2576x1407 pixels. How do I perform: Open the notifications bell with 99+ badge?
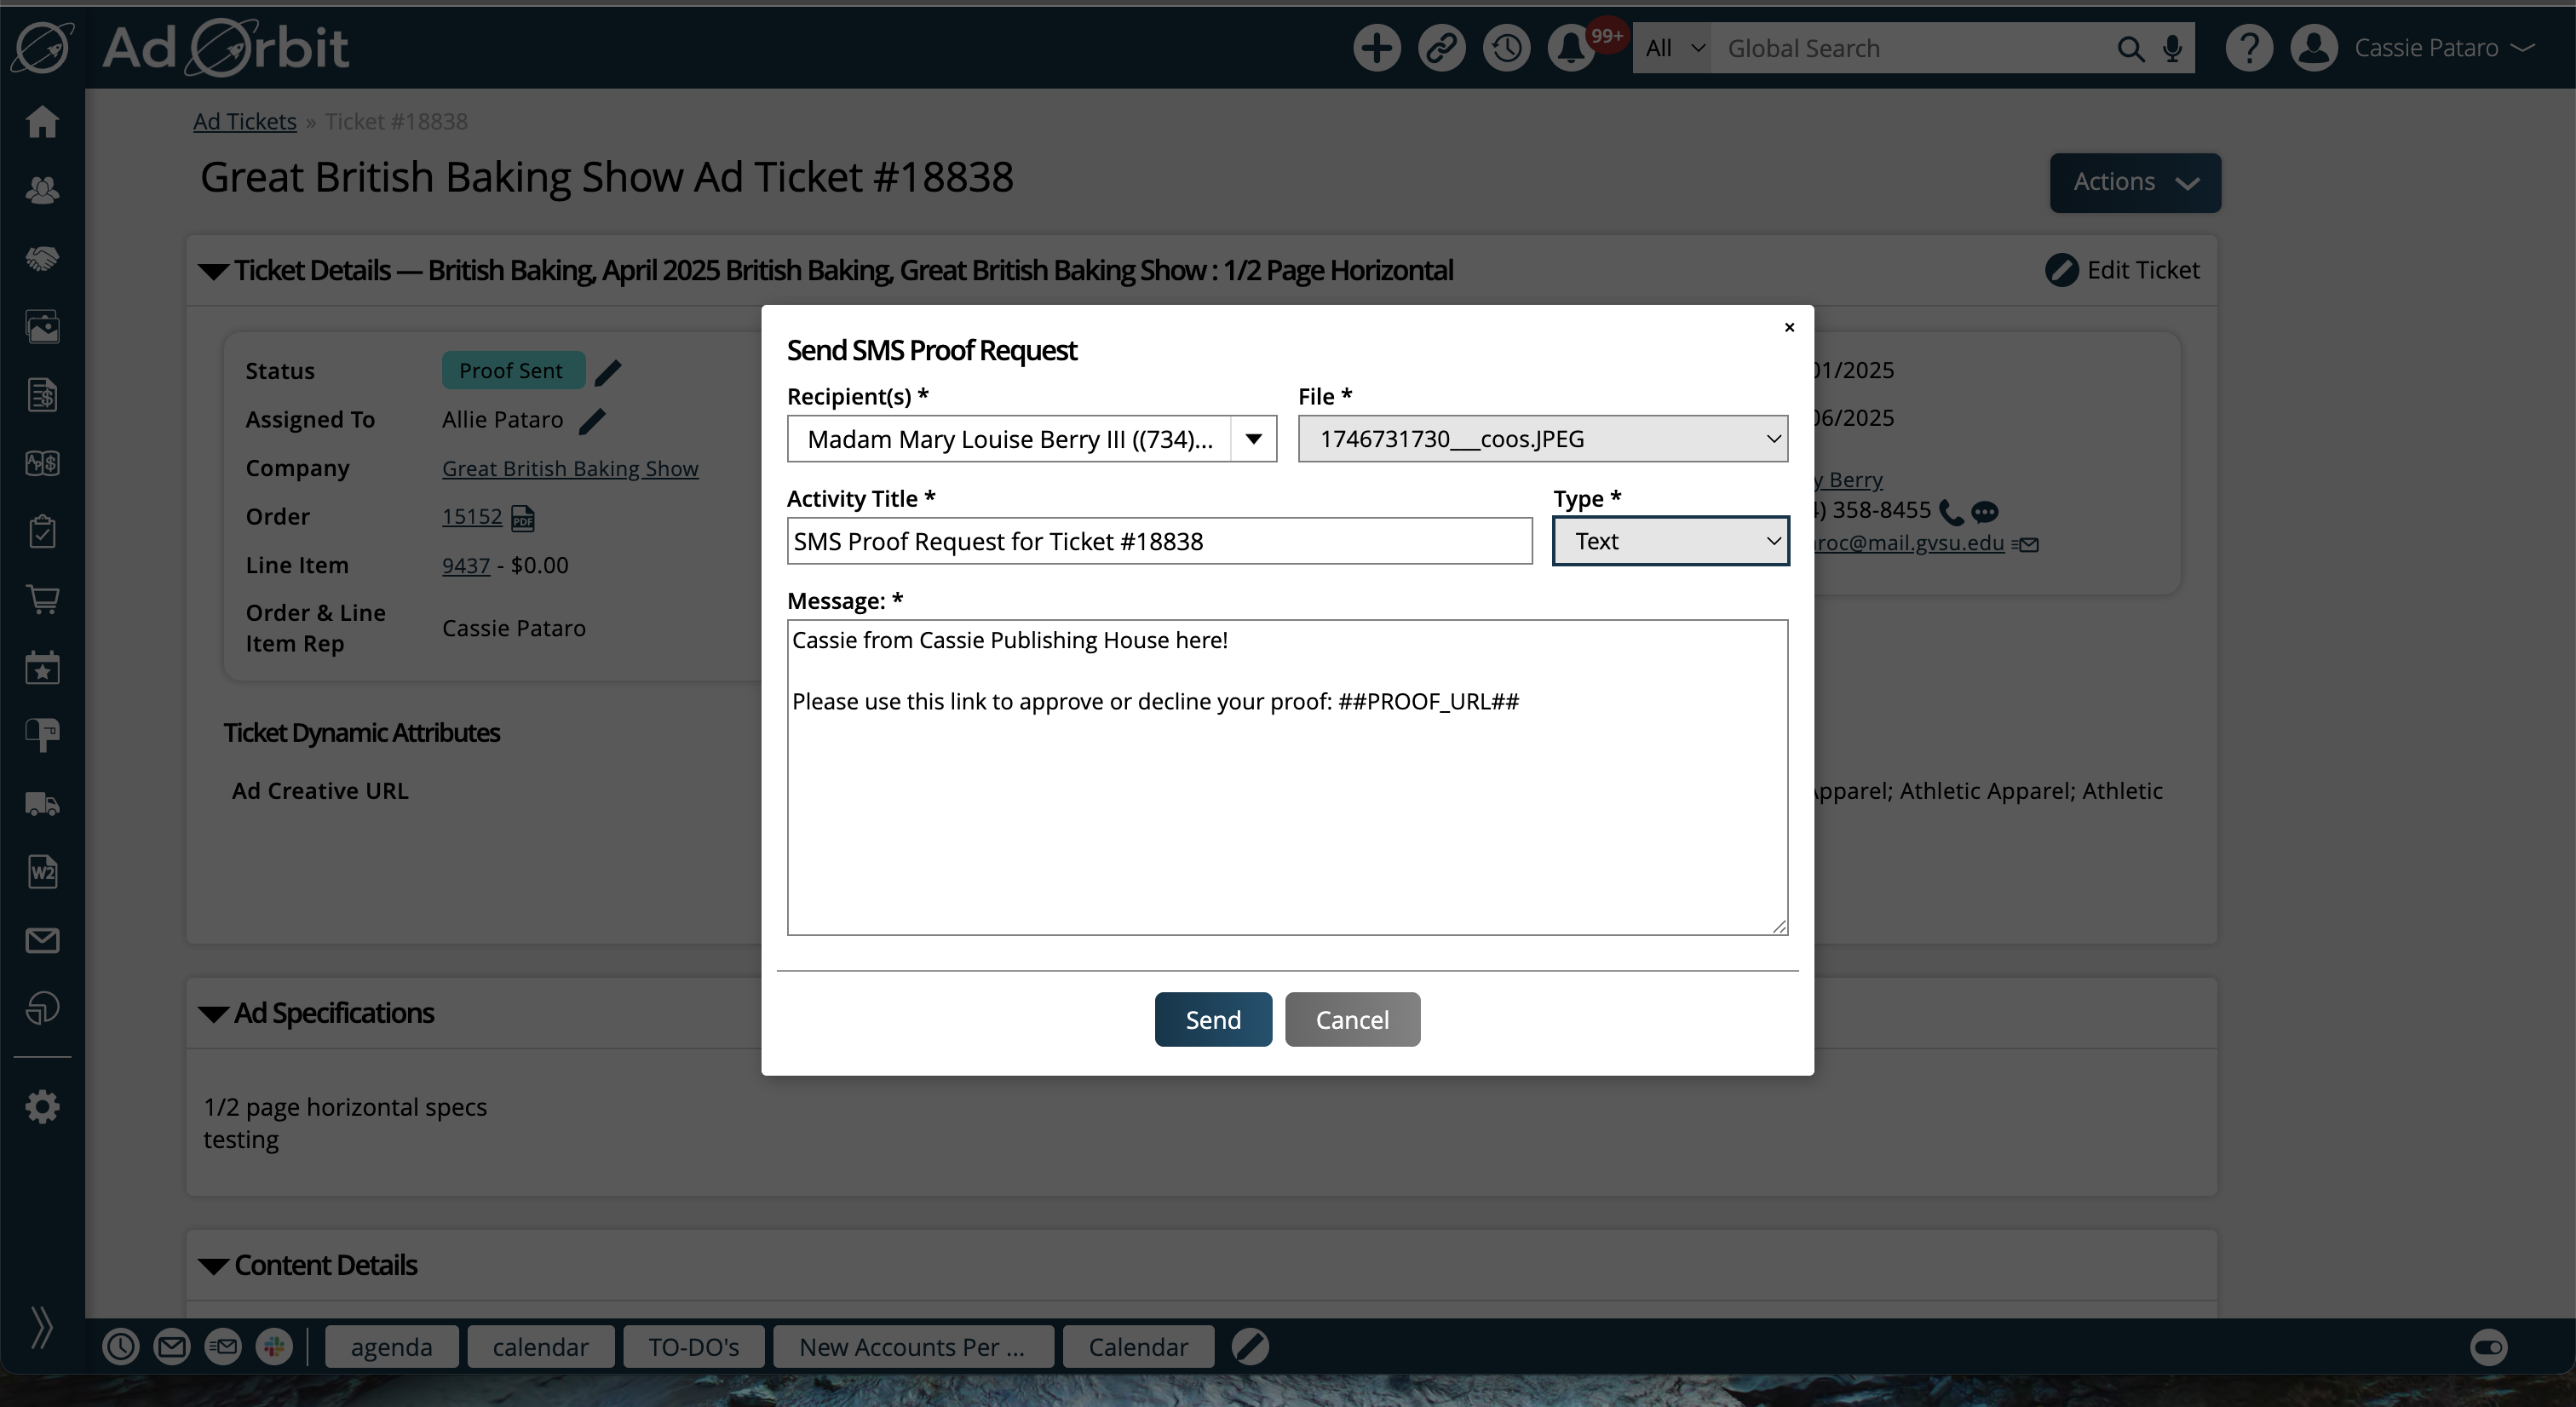coord(1571,47)
